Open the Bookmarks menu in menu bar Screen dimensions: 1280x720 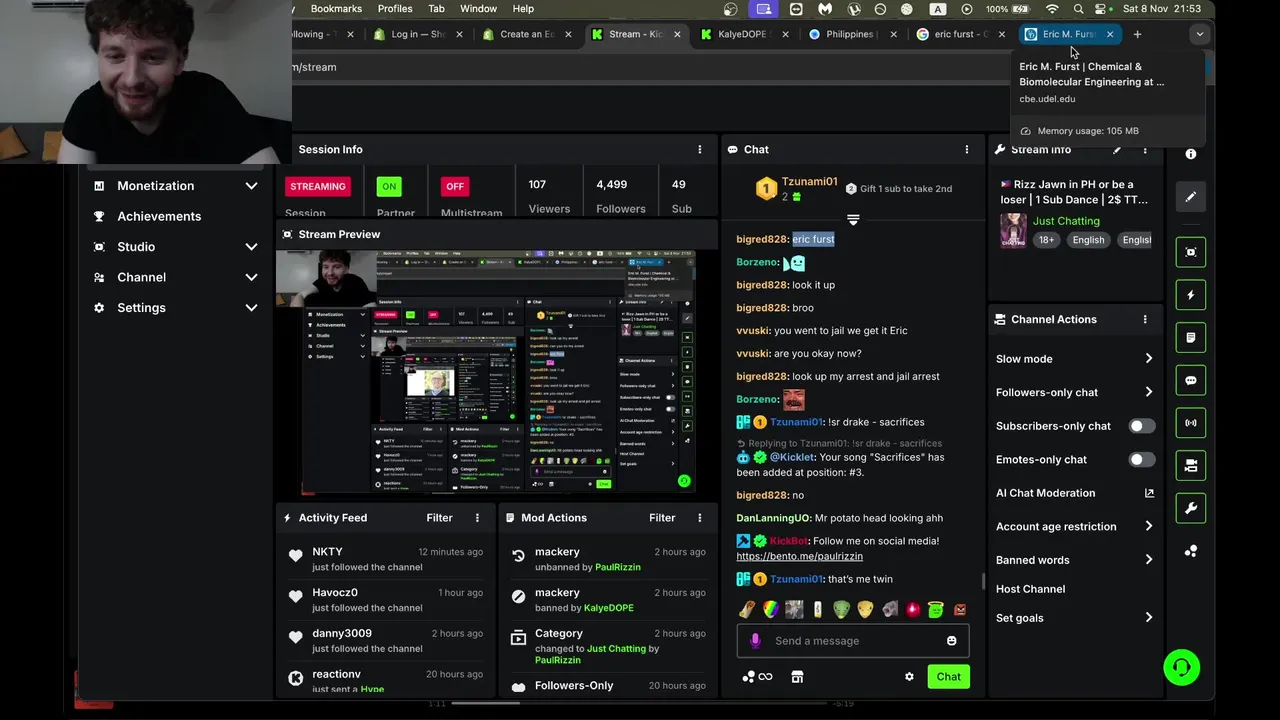tap(336, 9)
